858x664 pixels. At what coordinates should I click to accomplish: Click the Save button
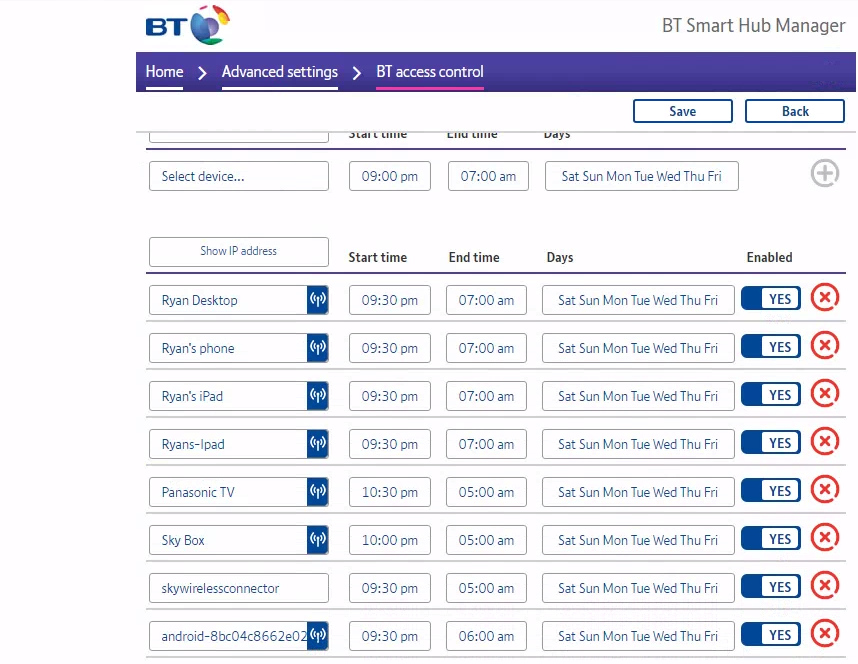682,111
